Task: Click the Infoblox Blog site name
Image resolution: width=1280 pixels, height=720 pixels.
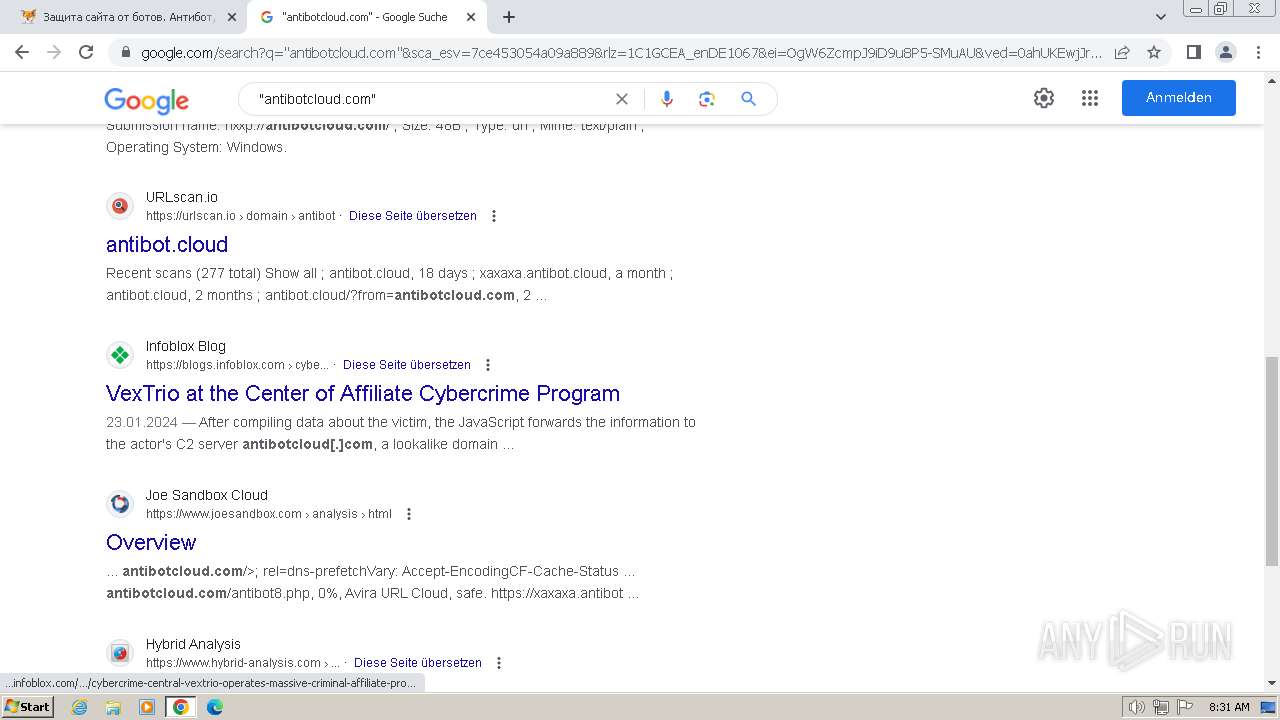Action: [x=186, y=346]
